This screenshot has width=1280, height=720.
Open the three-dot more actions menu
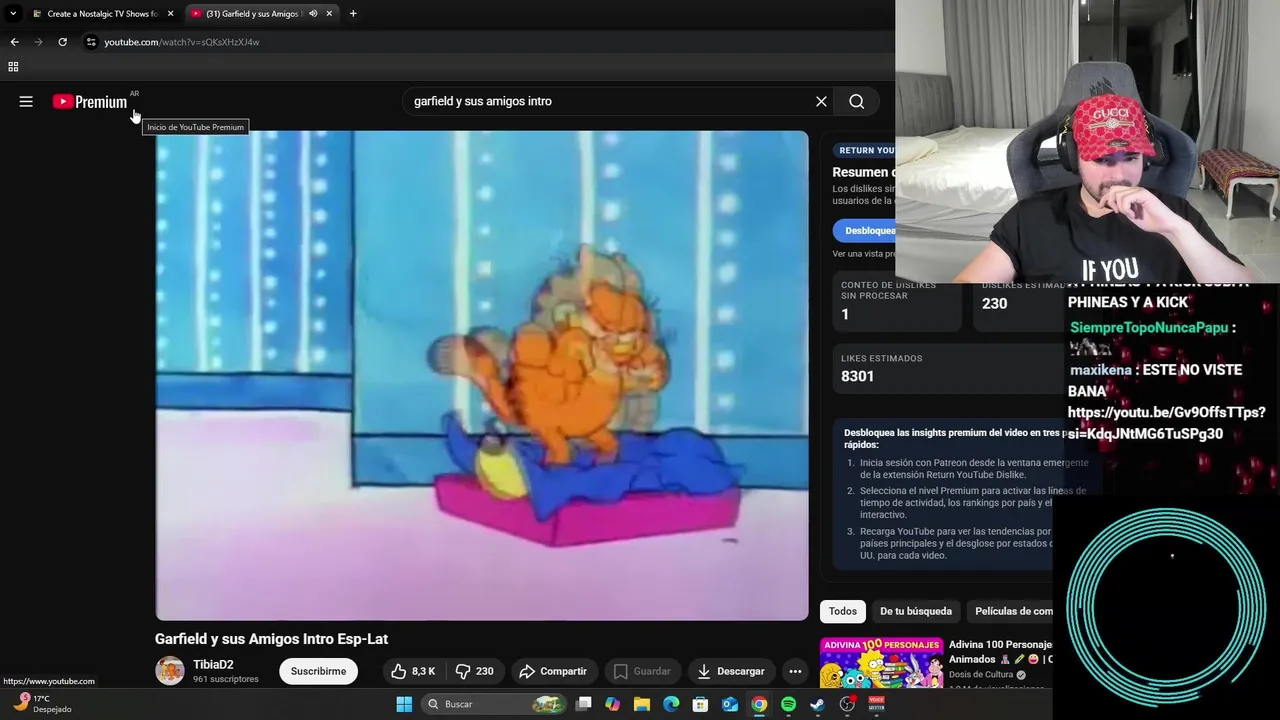(x=795, y=671)
